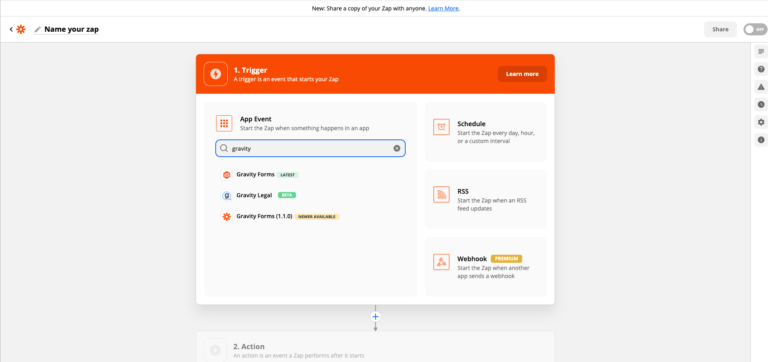The width and height of the screenshot is (768, 362).
Task: Open the Learn More link in banner
Action: pos(443,8)
